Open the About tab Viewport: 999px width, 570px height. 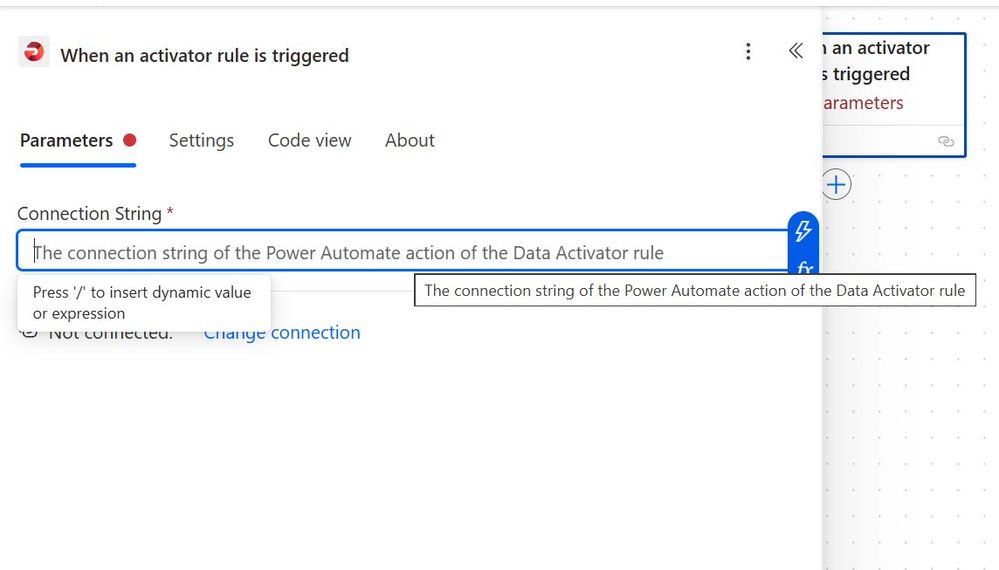tap(409, 141)
